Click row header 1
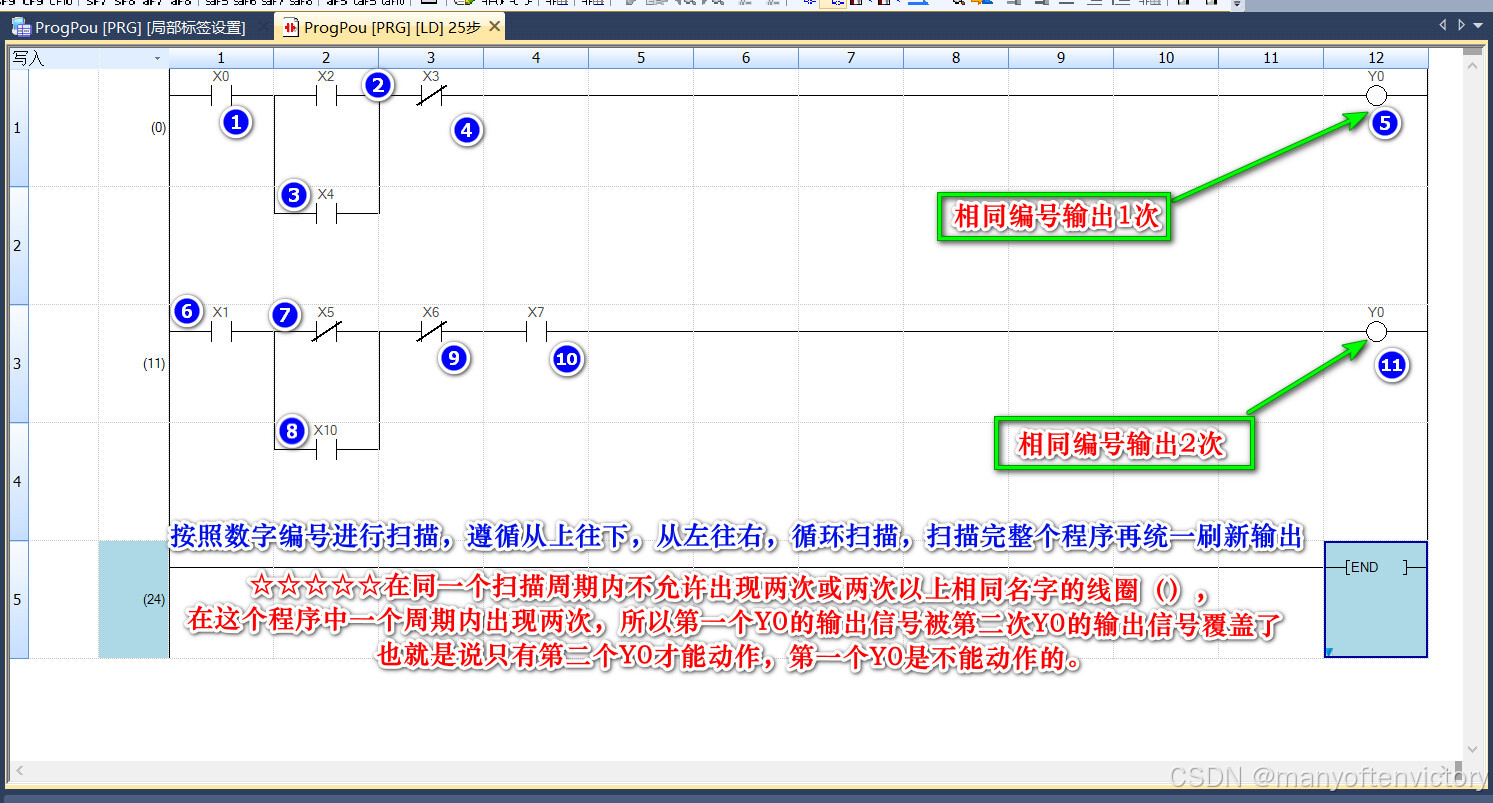The width and height of the screenshot is (1493, 803). click(x=19, y=127)
